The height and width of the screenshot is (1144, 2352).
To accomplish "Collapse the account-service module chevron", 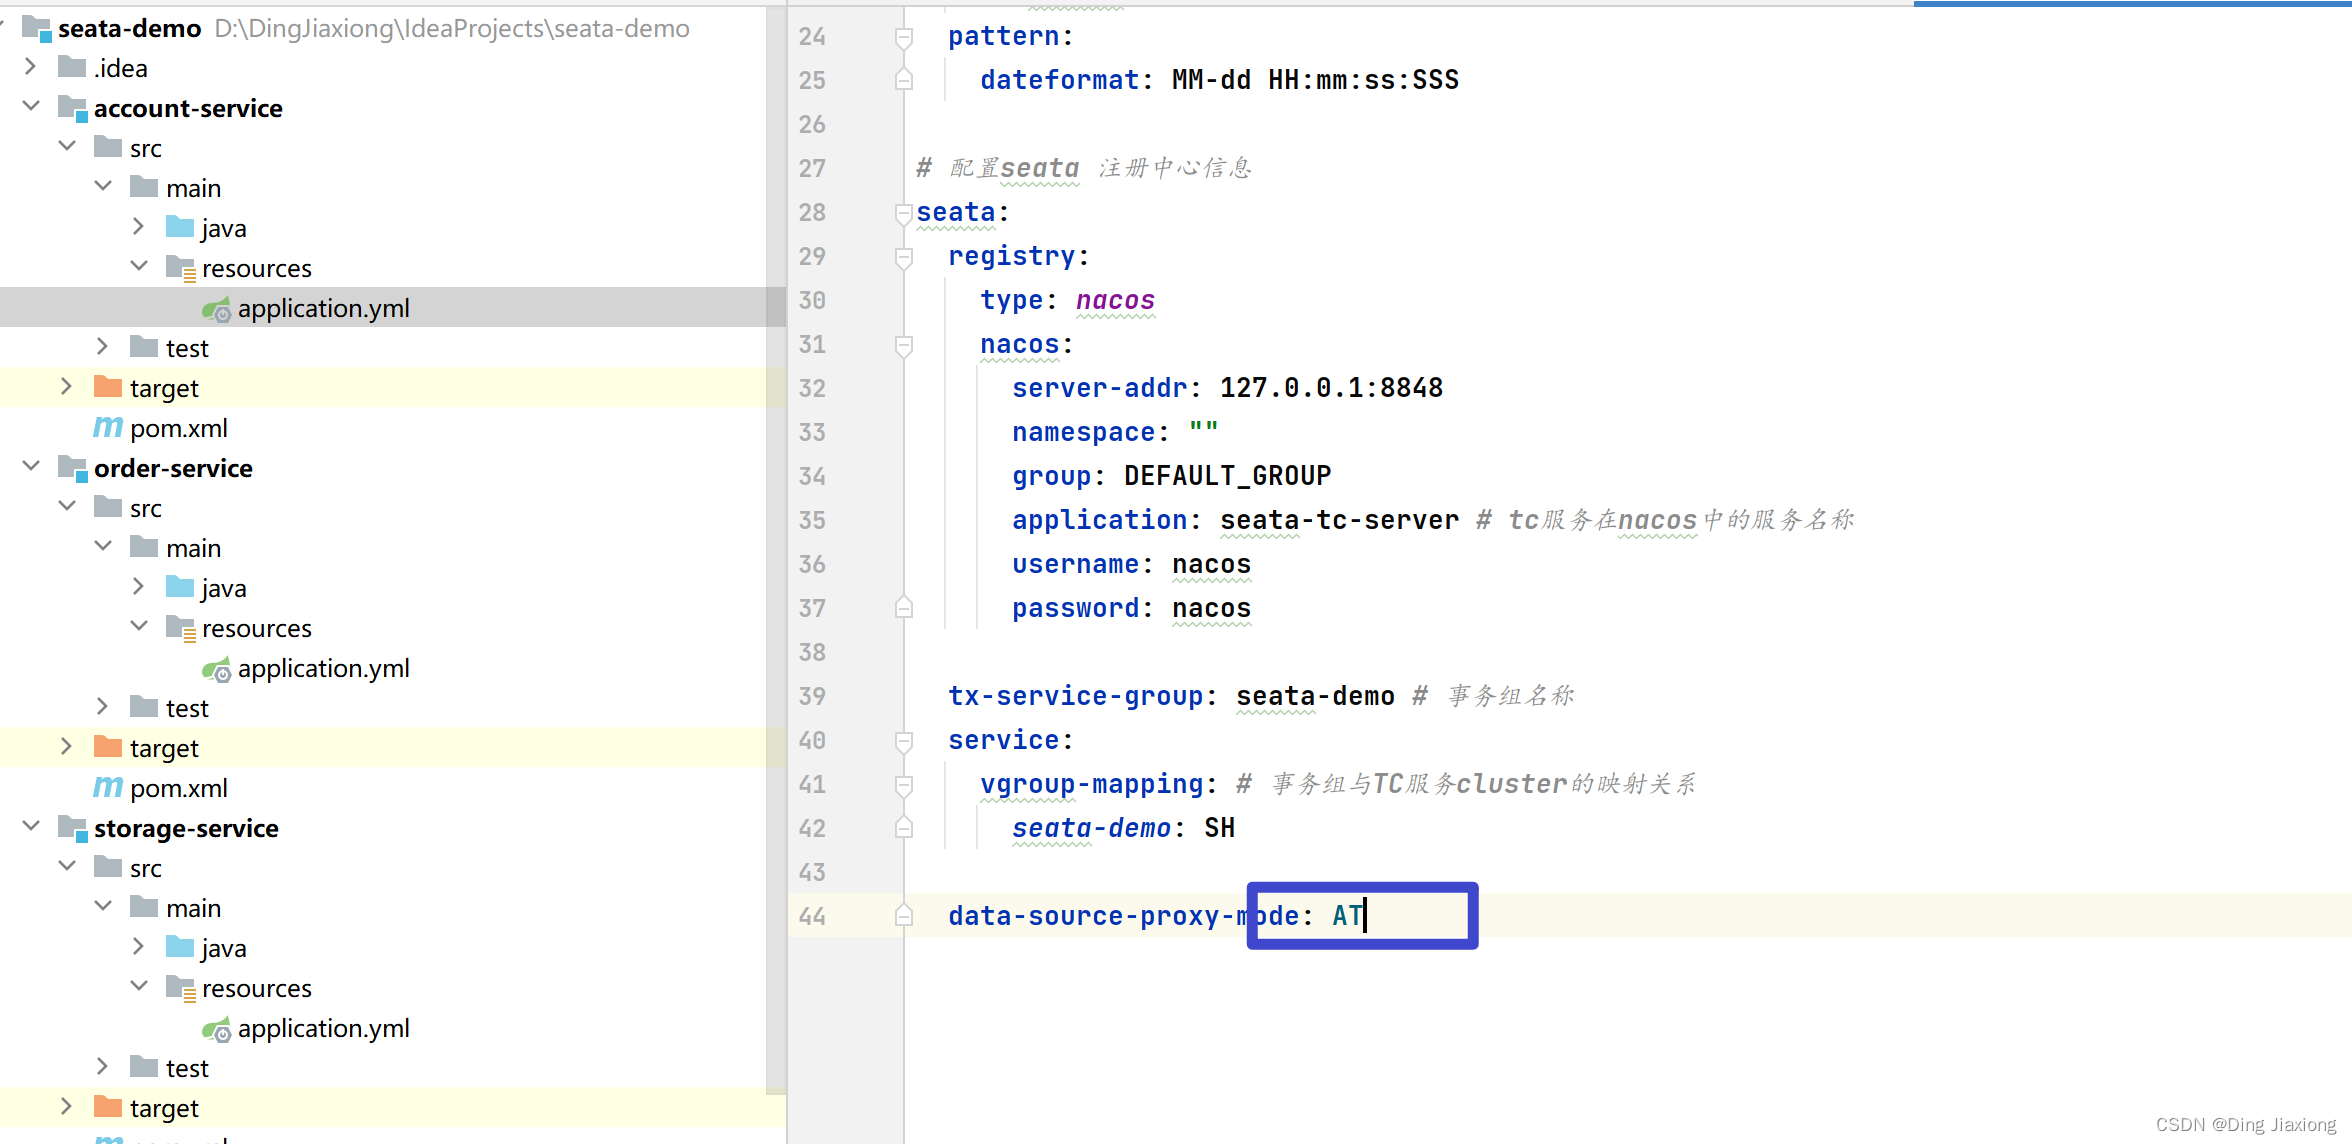I will point(30,106).
